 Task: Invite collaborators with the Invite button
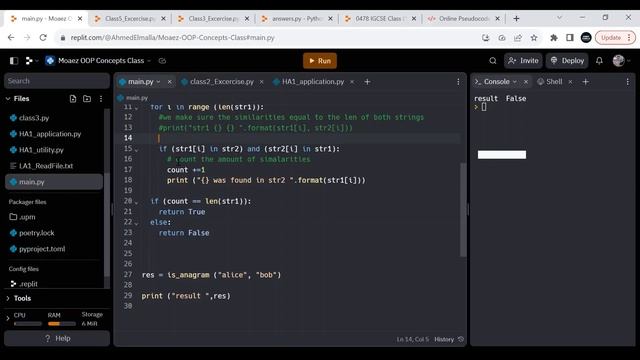(x=523, y=61)
